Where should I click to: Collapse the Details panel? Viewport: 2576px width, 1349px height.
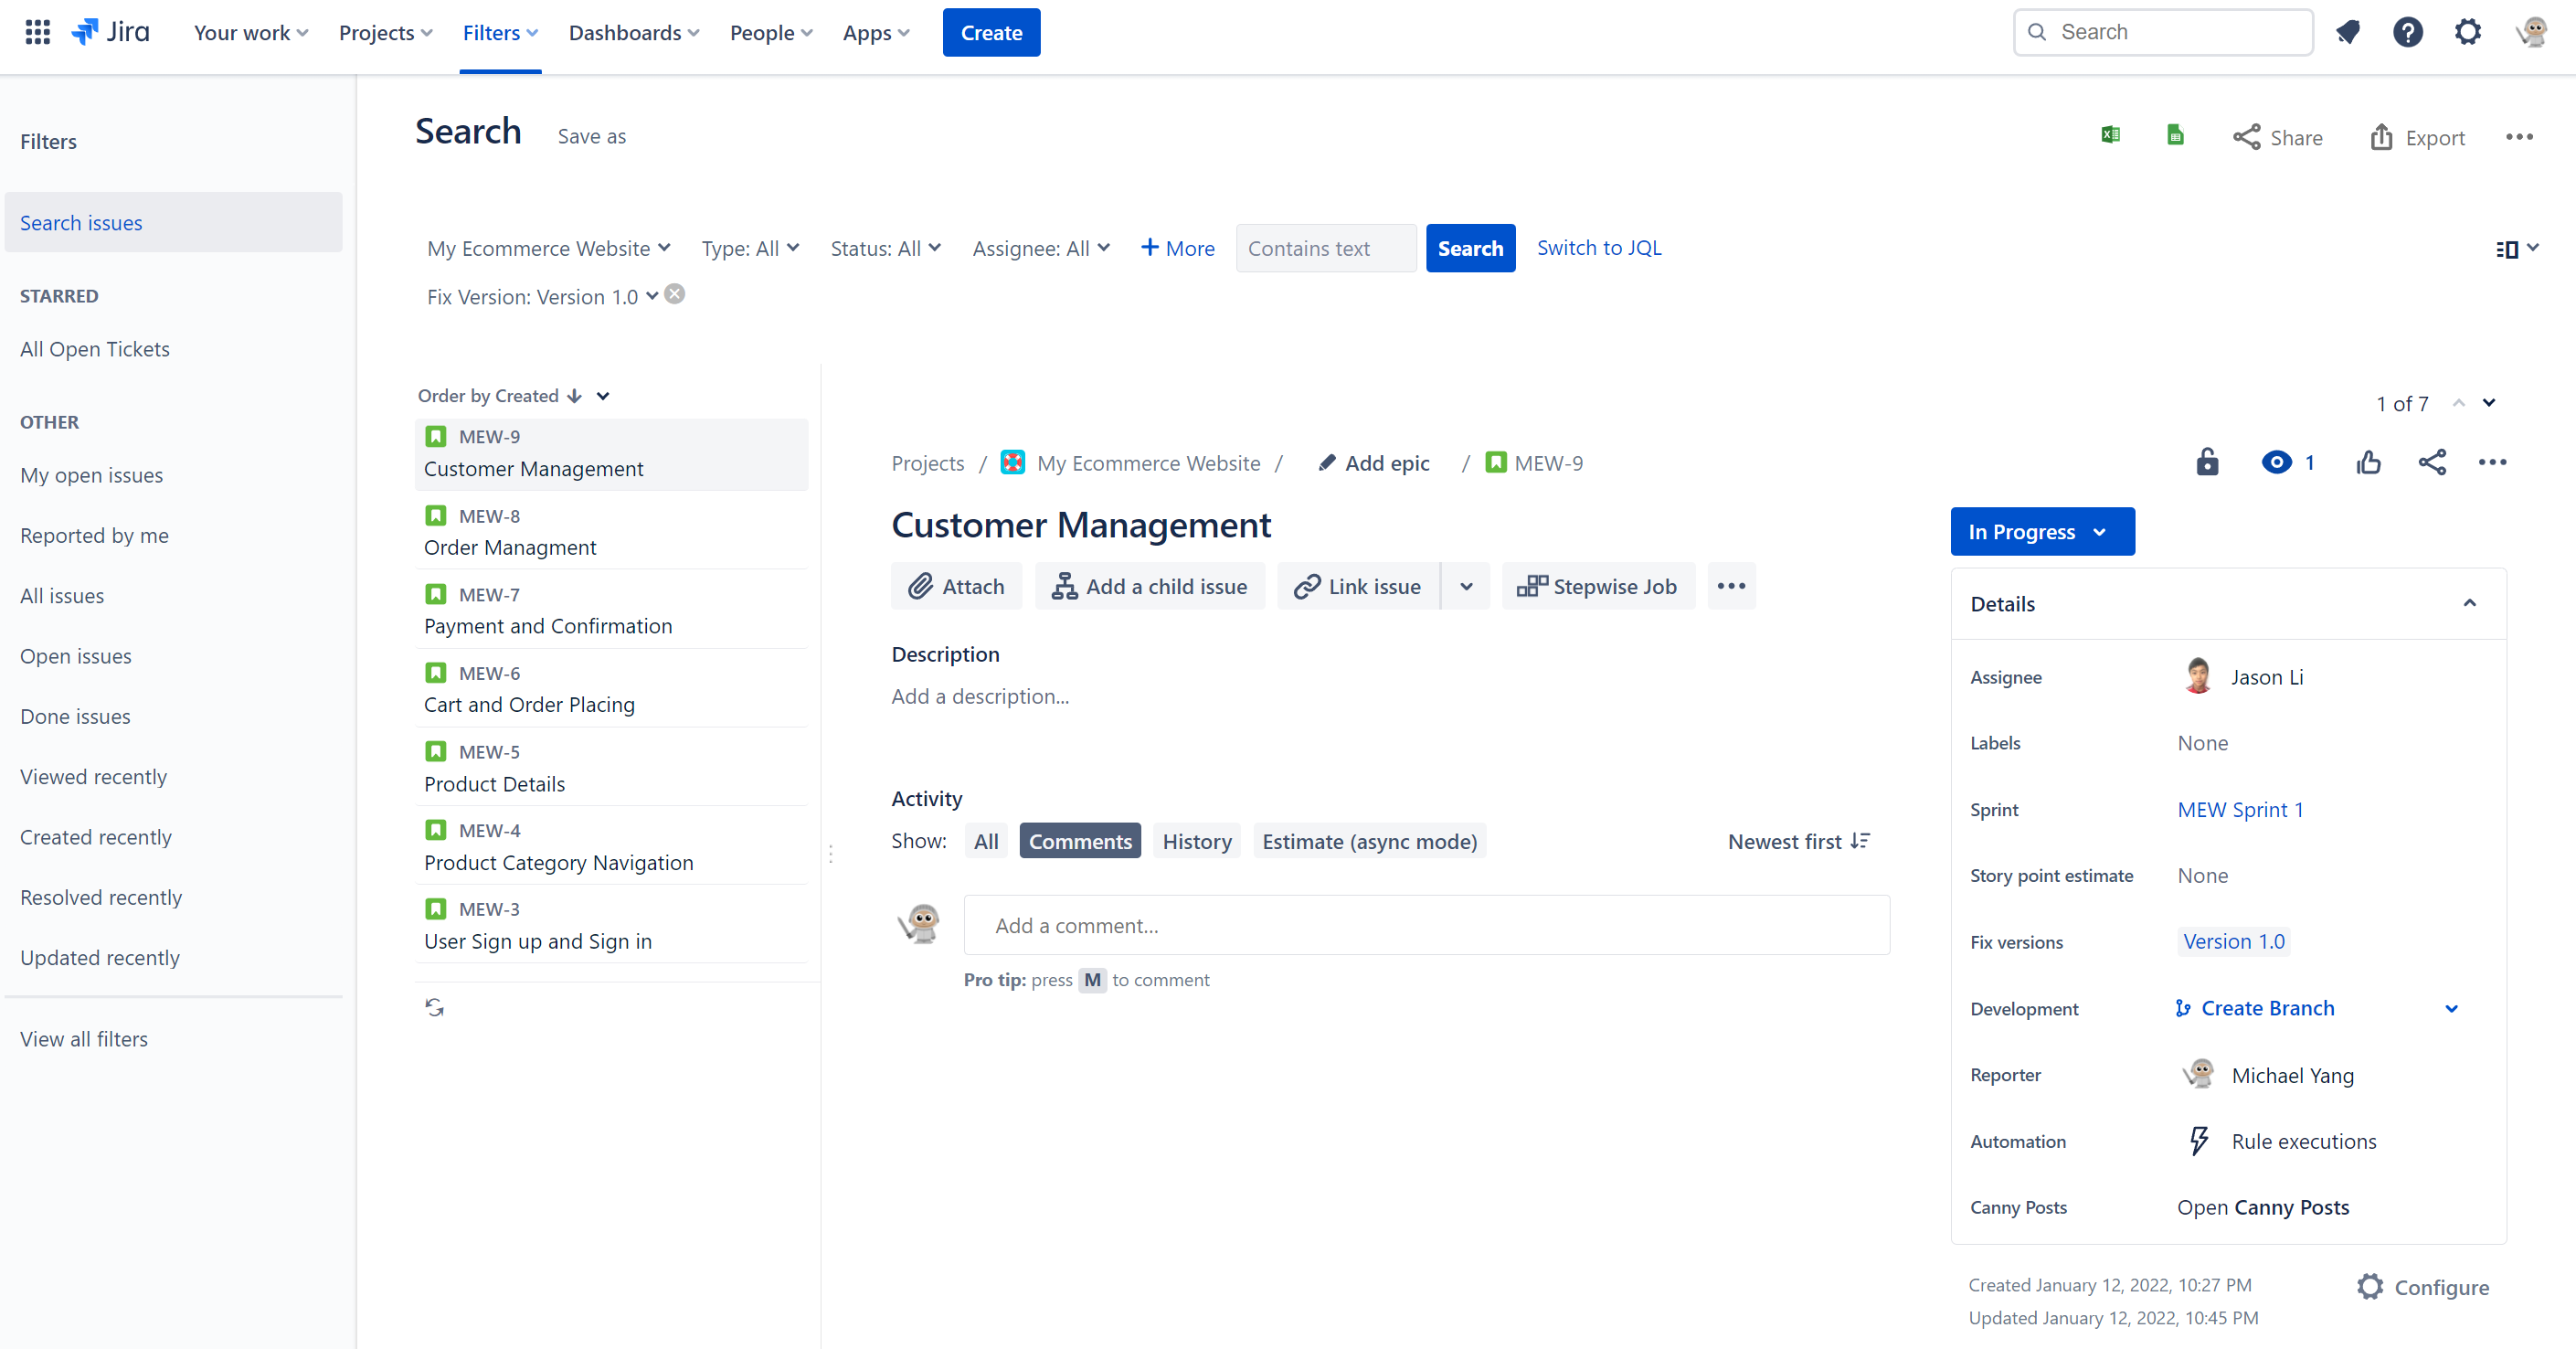[x=2469, y=603]
